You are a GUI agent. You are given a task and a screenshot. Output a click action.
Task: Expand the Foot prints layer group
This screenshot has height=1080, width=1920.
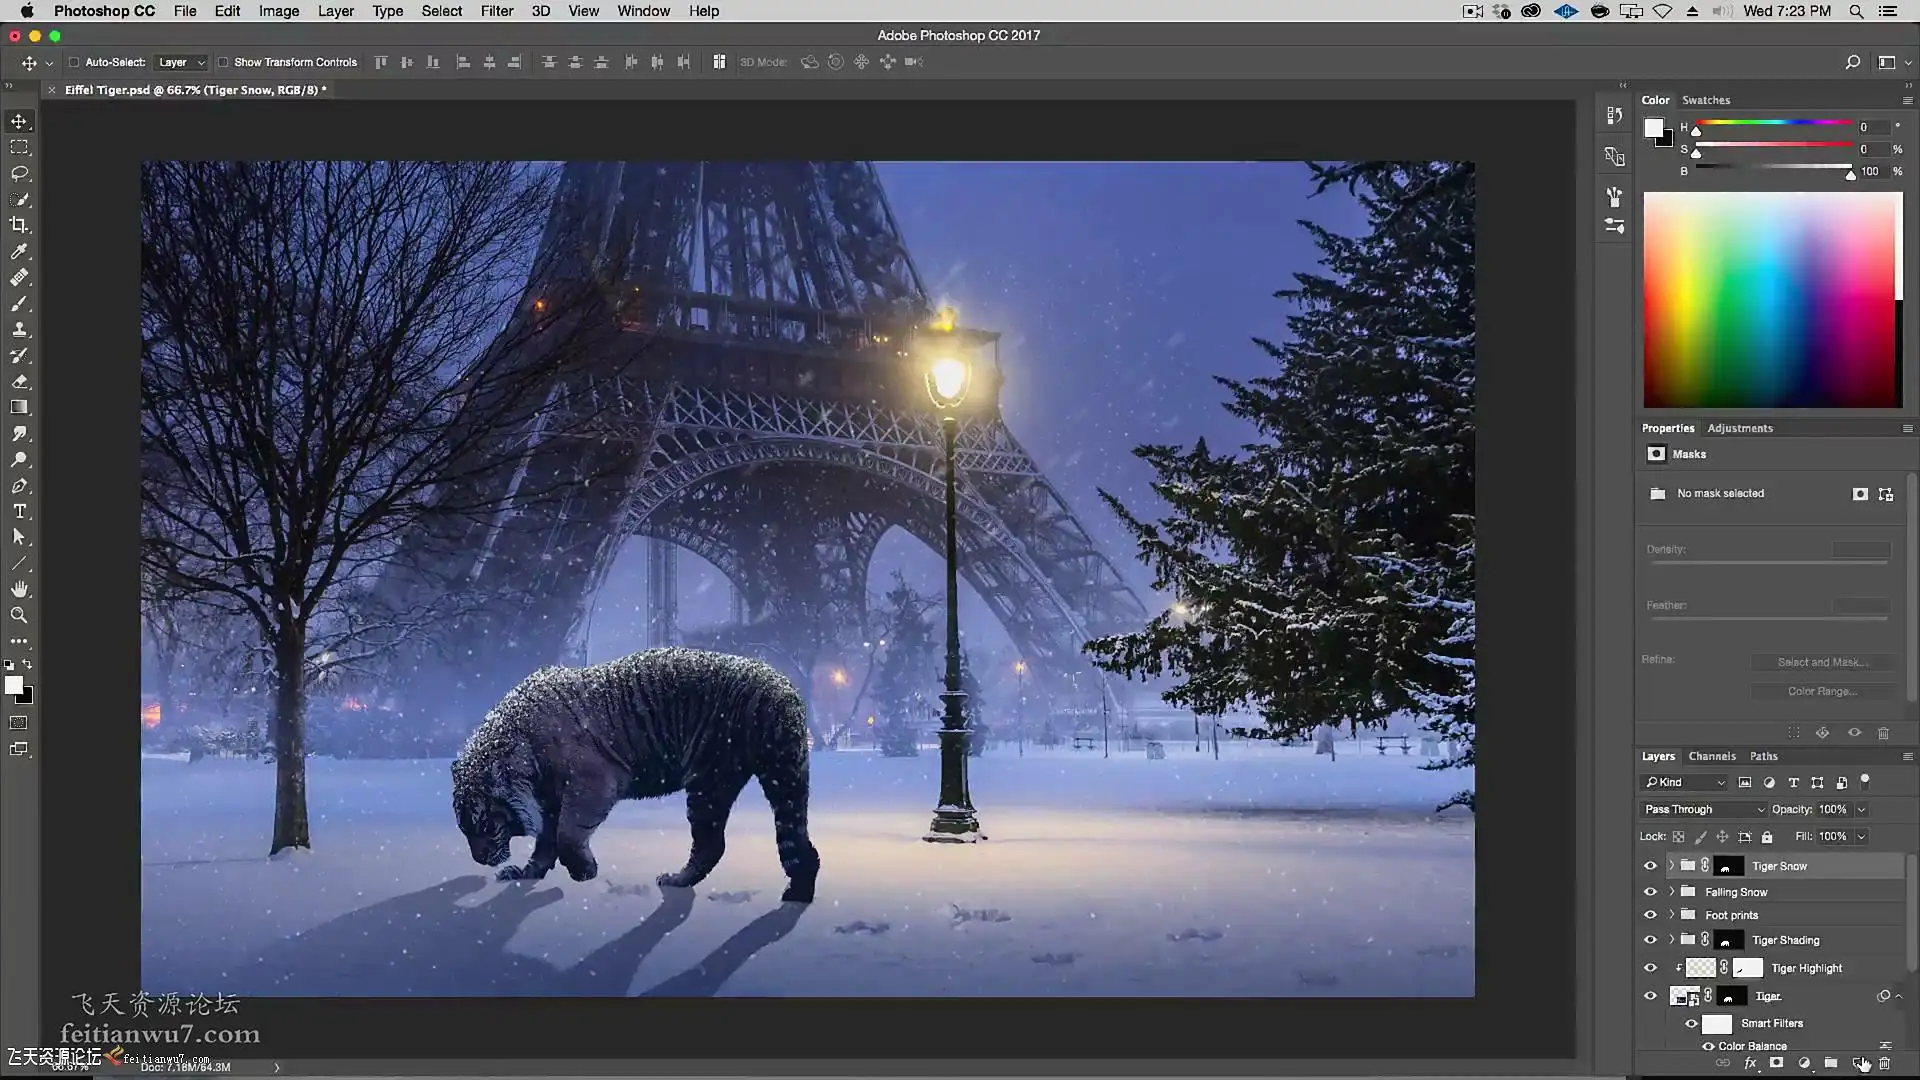[x=1671, y=914]
